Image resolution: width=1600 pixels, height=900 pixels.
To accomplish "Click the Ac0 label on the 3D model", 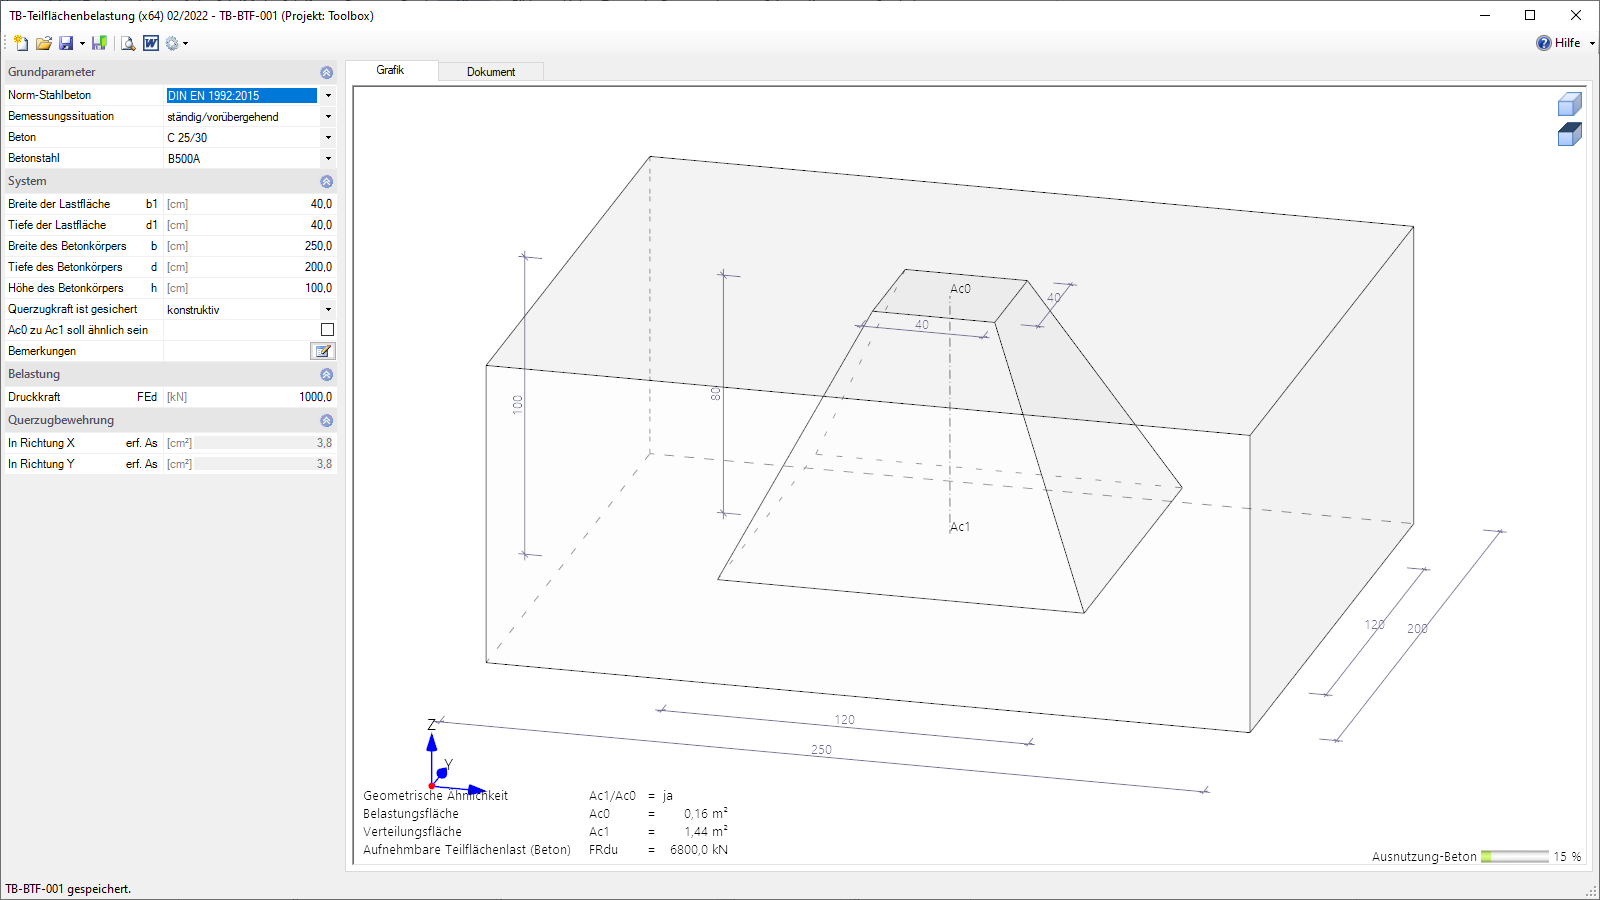I will pos(960,289).
